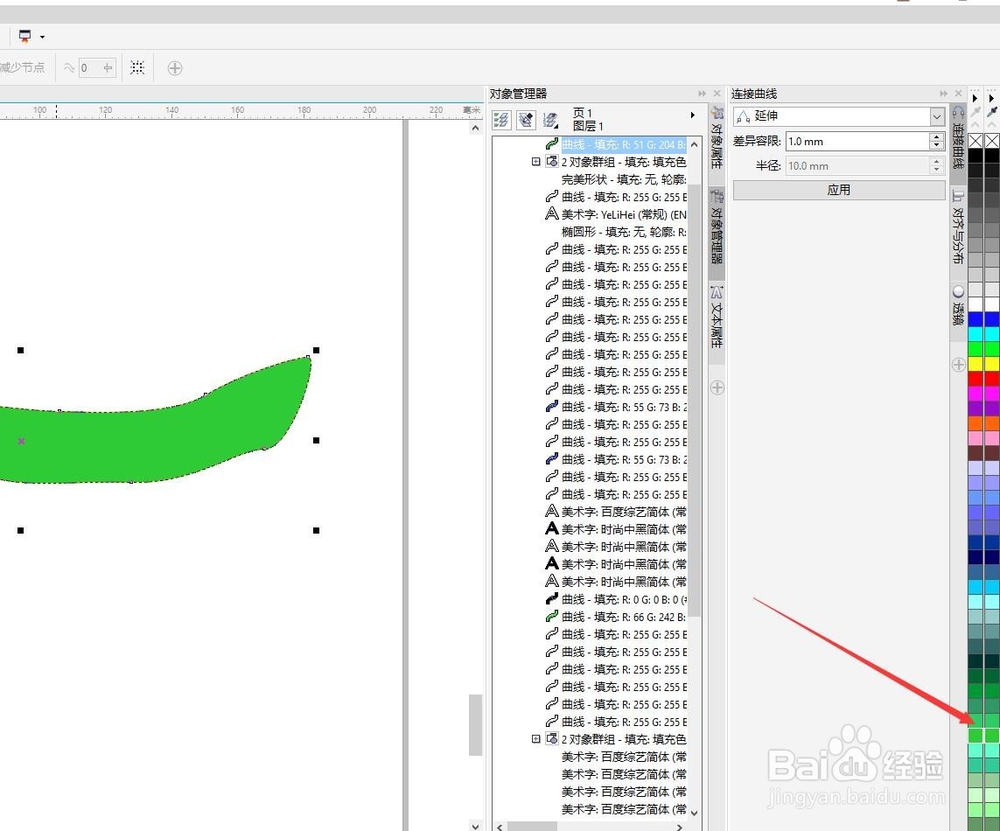Click the quick customize plus icon on property bar
The width and height of the screenshot is (1000, 831).
(175, 68)
